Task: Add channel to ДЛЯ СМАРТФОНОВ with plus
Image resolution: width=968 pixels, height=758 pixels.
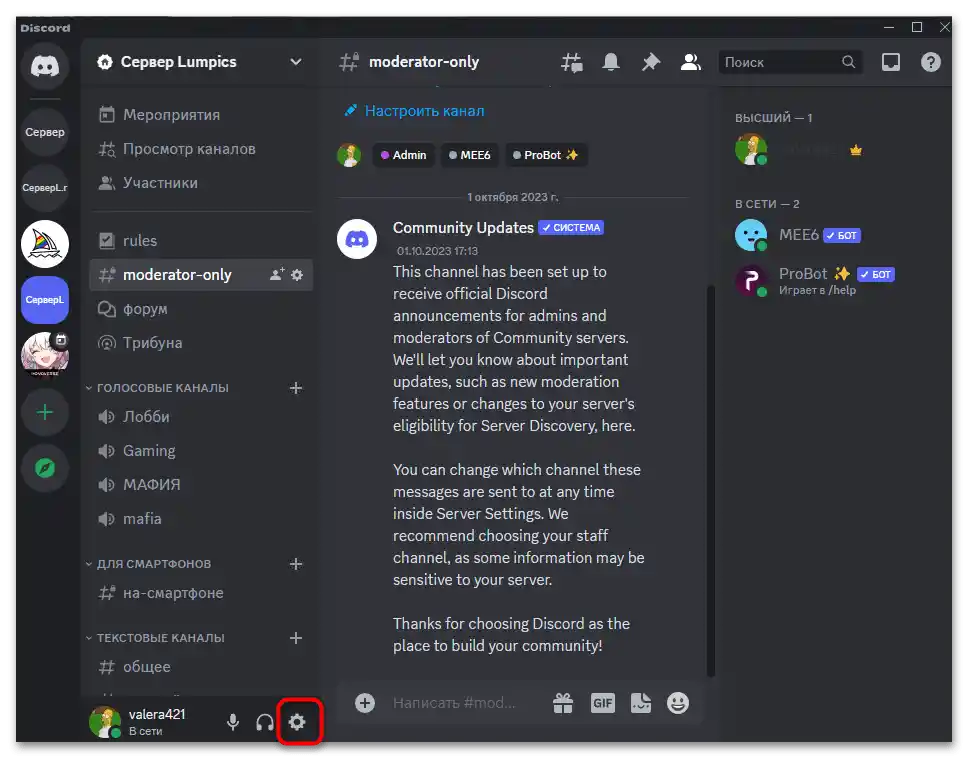Action: (x=296, y=564)
